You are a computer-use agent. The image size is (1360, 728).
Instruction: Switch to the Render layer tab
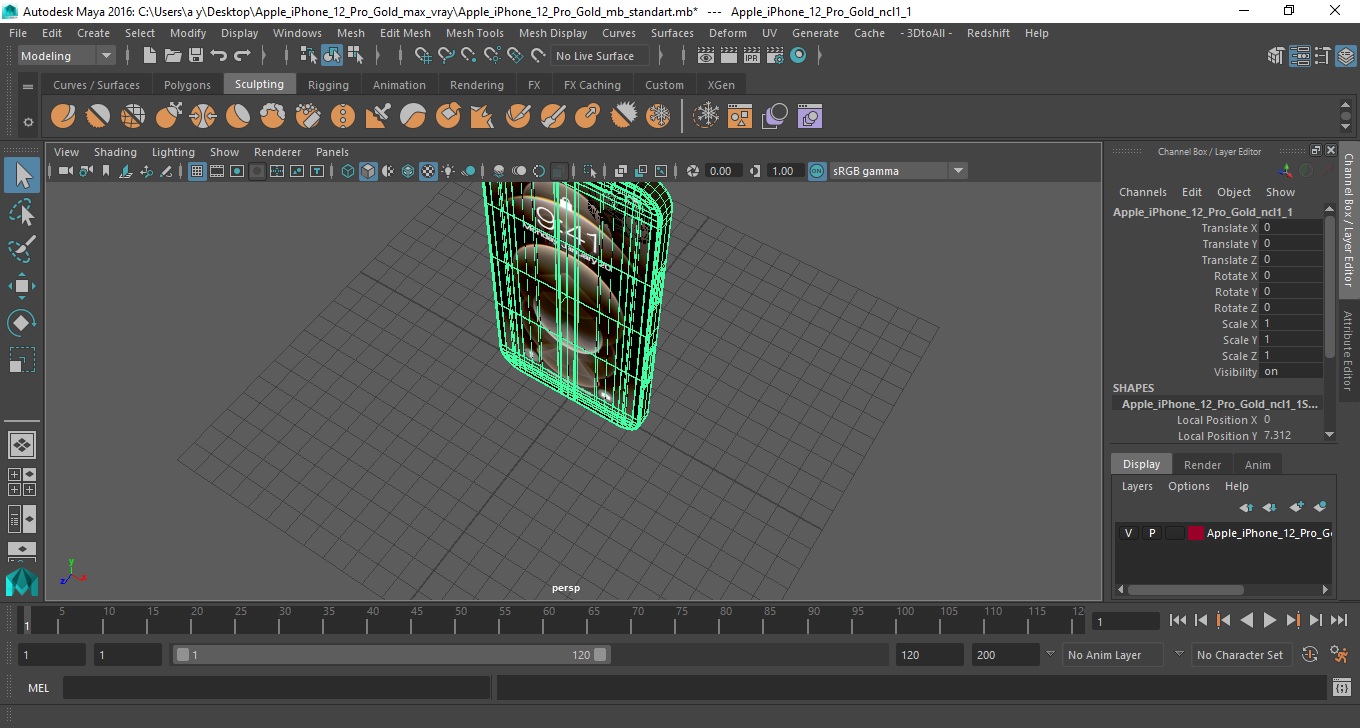click(x=1202, y=465)
